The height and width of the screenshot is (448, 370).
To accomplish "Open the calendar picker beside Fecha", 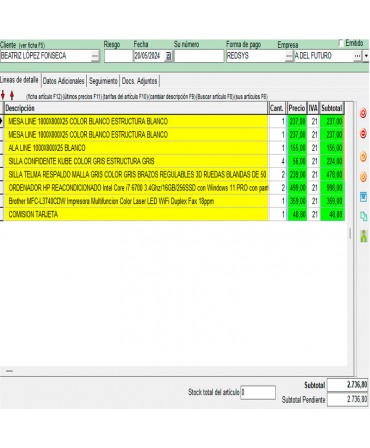I will pyautogui.click(x=168, y=56).
